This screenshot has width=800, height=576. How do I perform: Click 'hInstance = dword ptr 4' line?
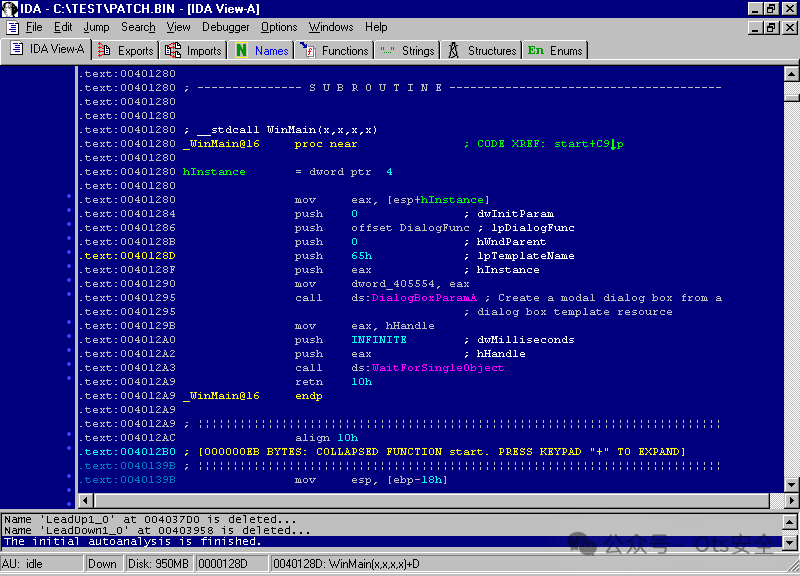point(287,172)
